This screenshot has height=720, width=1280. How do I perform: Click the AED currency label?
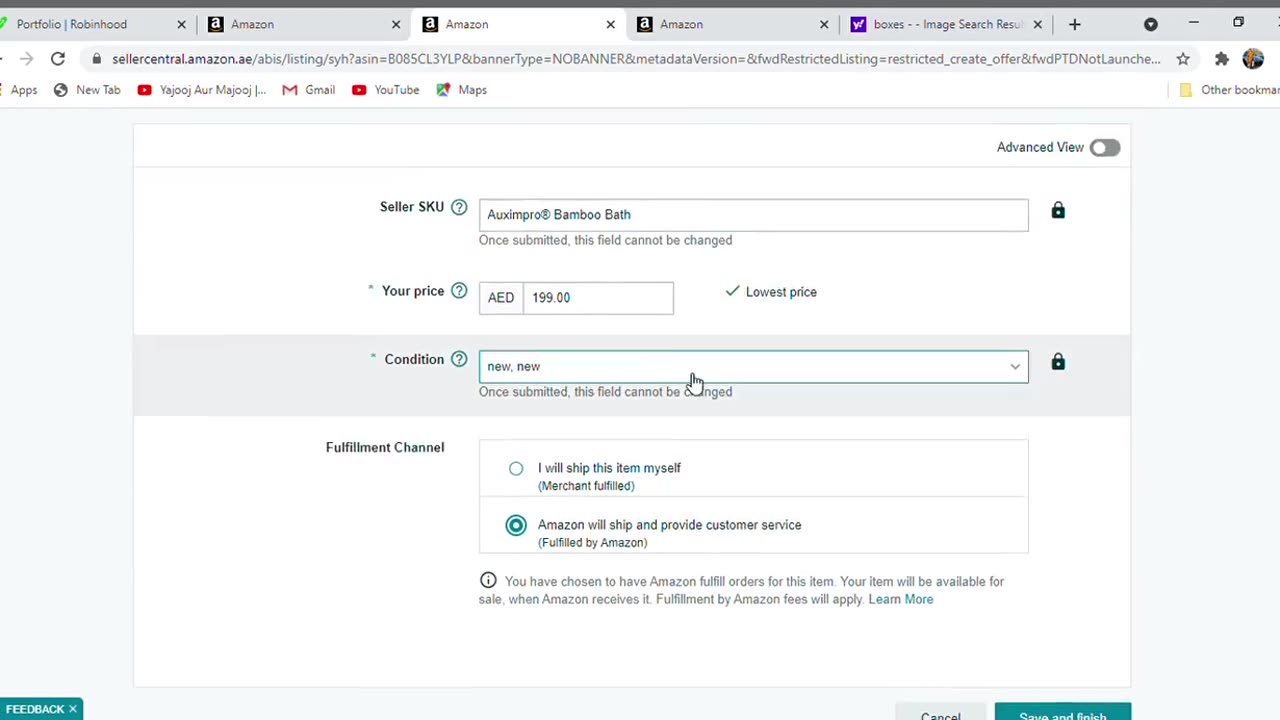click(x=501, y=298)
